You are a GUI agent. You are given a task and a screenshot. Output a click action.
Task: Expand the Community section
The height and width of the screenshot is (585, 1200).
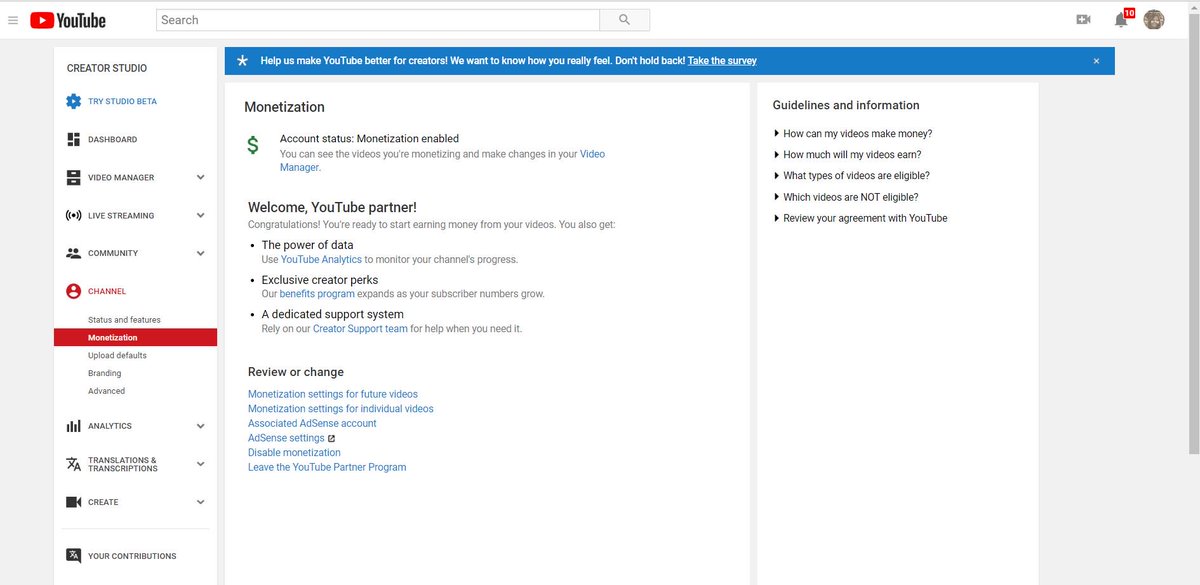pos(200,253)
